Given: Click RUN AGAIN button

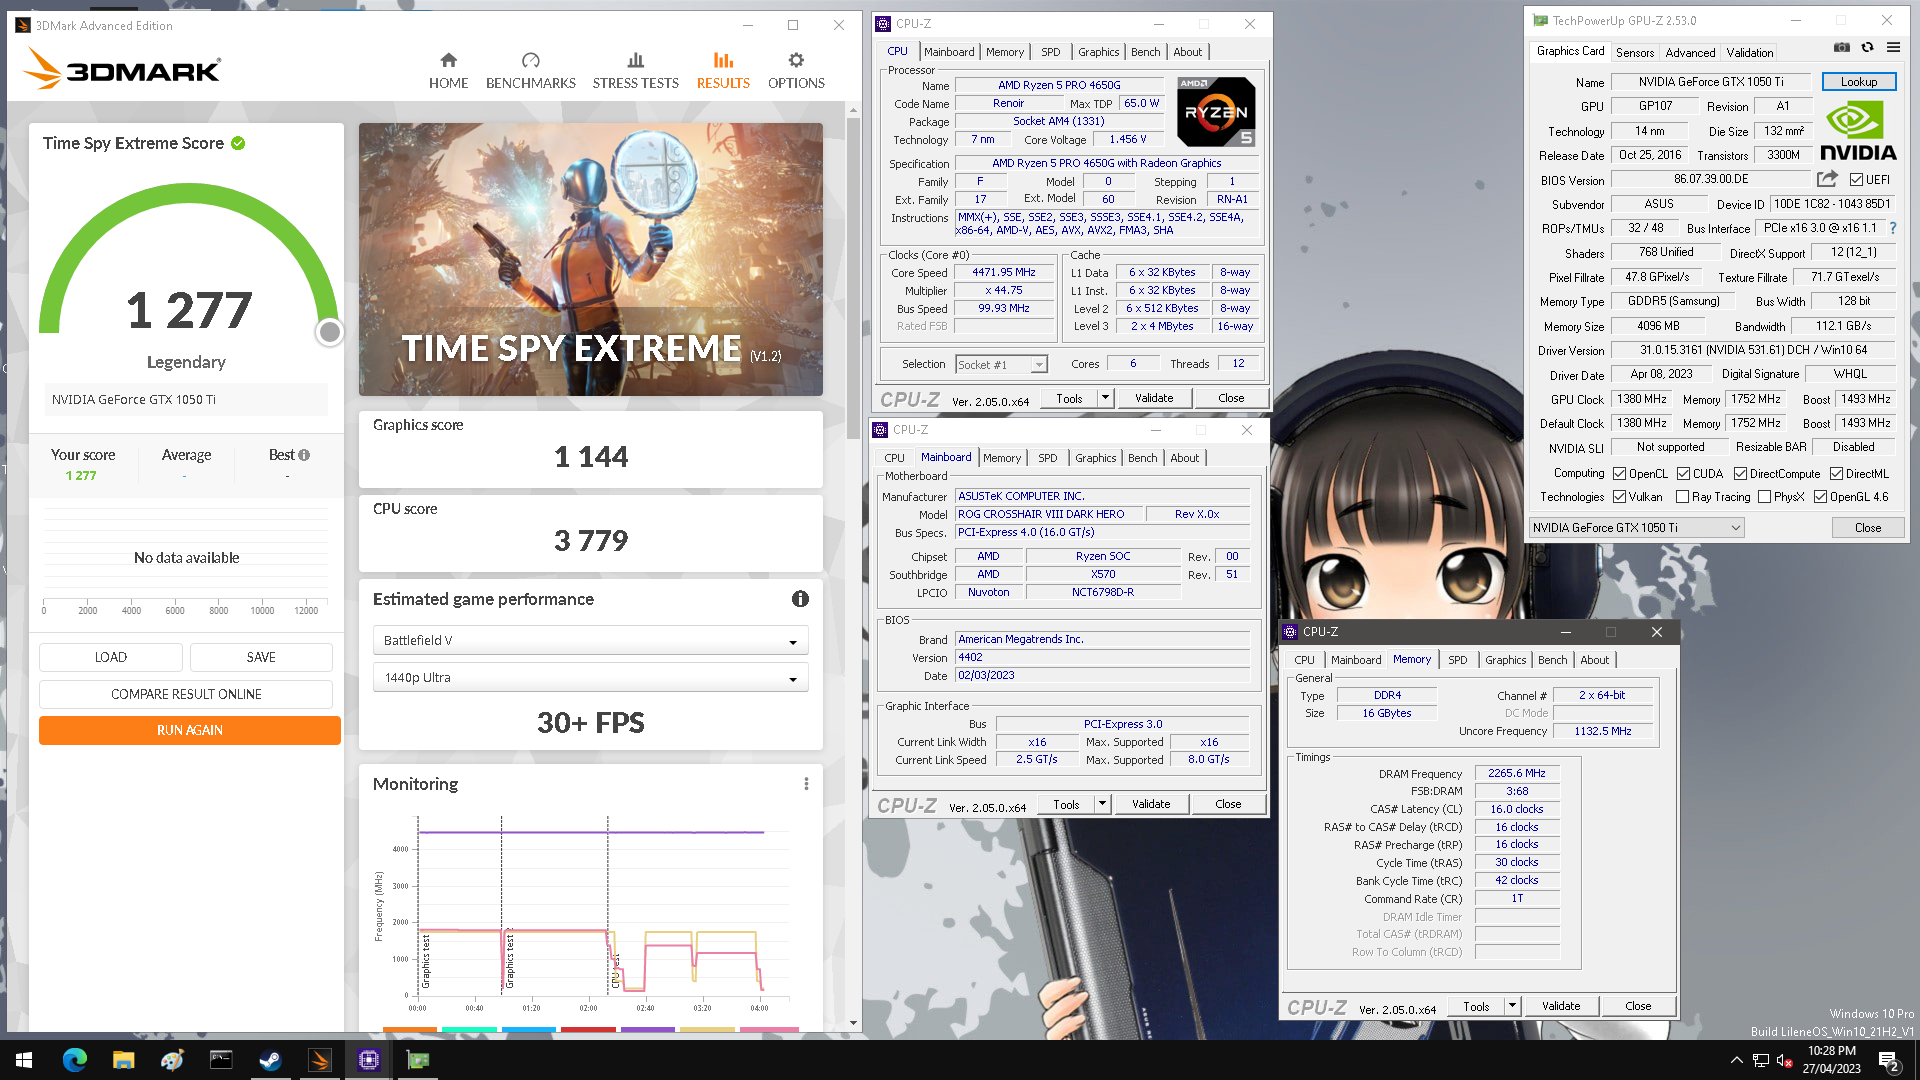Looking at the screenshot, I should point(189,730).
